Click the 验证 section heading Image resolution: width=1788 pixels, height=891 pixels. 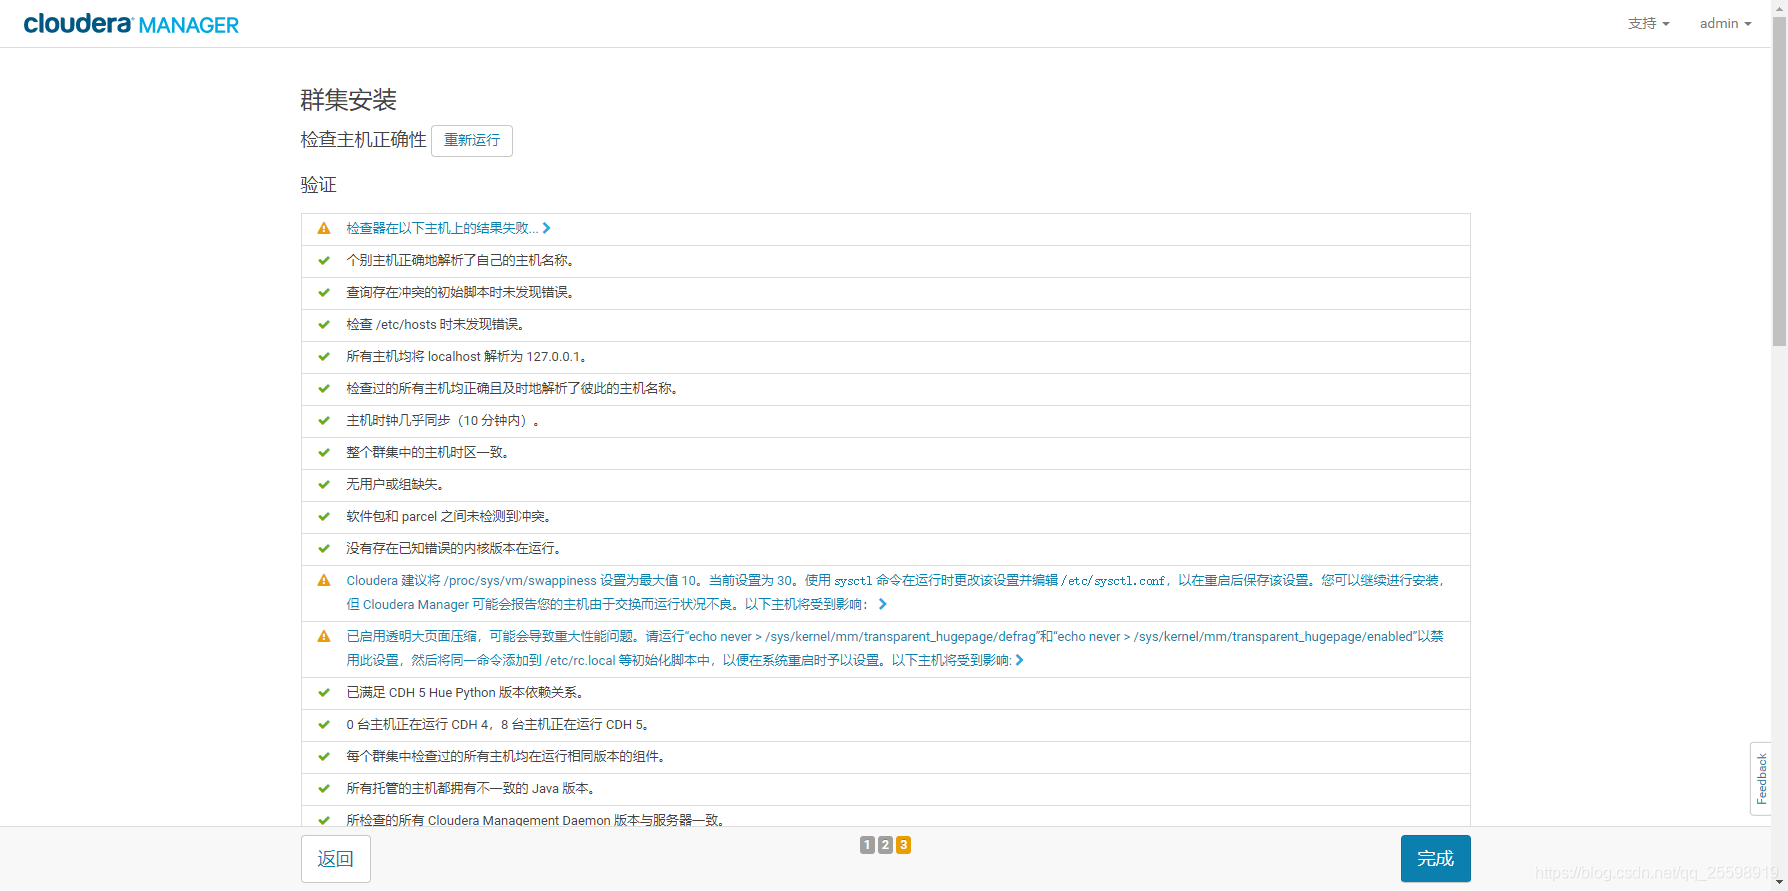pyautogui.click(x=319, y=185)
